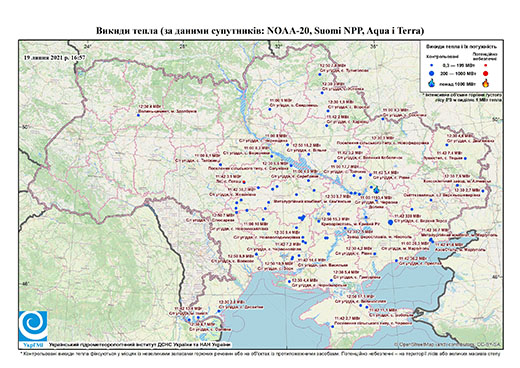520x368 pixels.
Task: Click the blue marker near Mariupol on the coast
Action: (x=431, y=240)
